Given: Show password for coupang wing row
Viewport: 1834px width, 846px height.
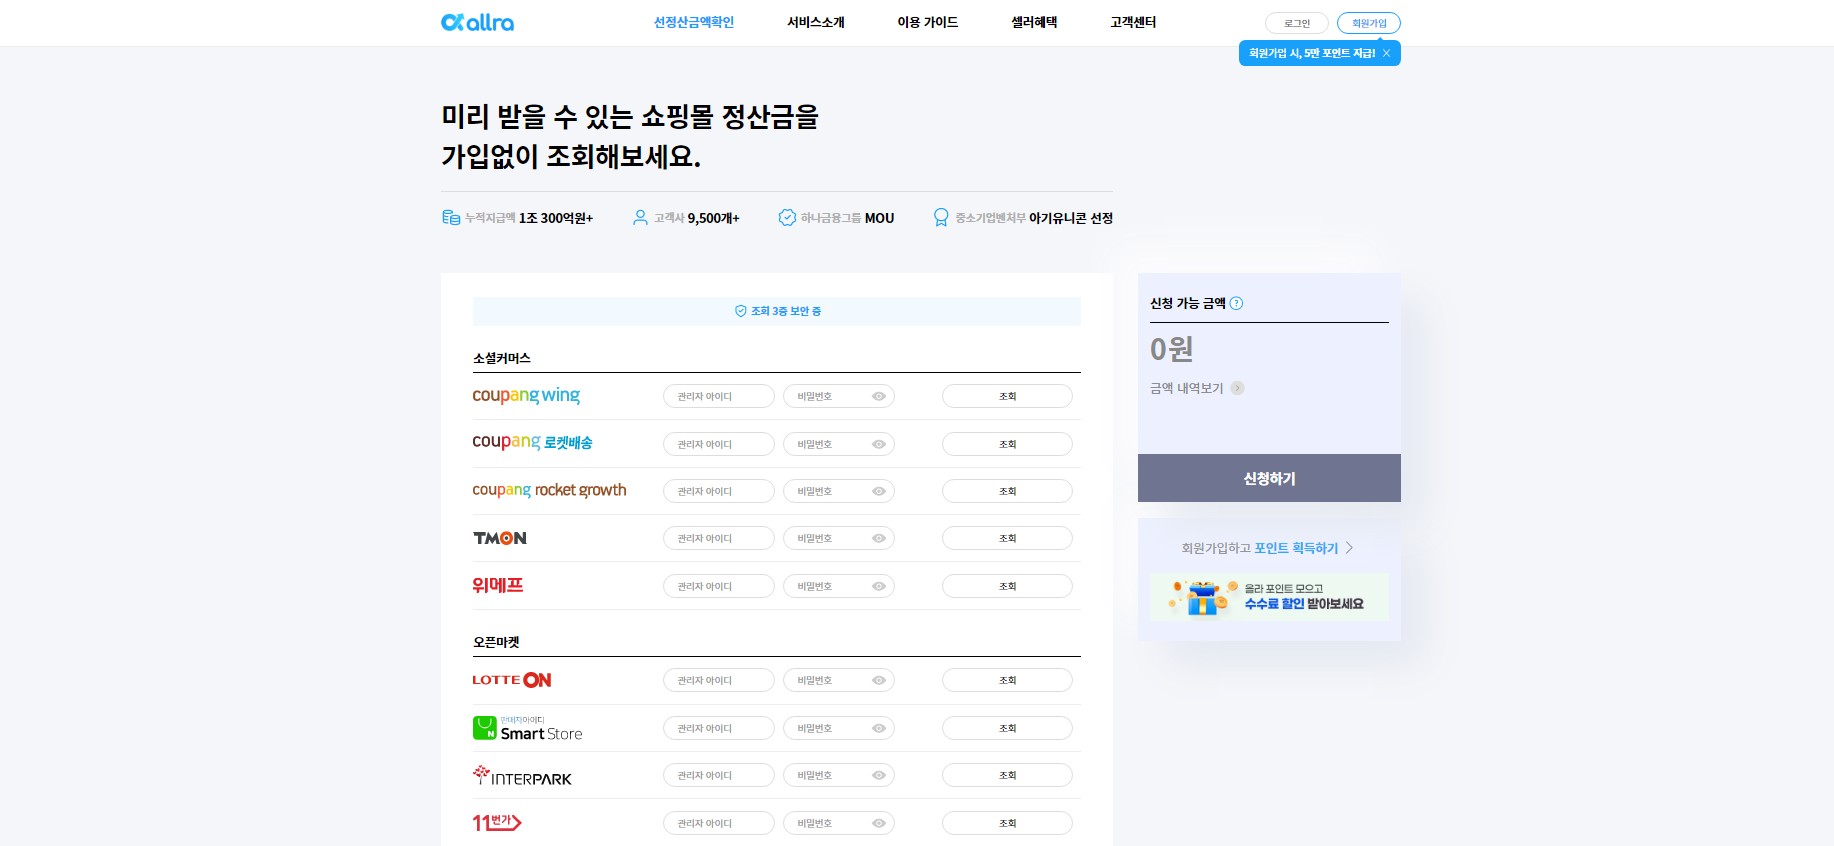Looking at the screenshot, I should point(879,396).
